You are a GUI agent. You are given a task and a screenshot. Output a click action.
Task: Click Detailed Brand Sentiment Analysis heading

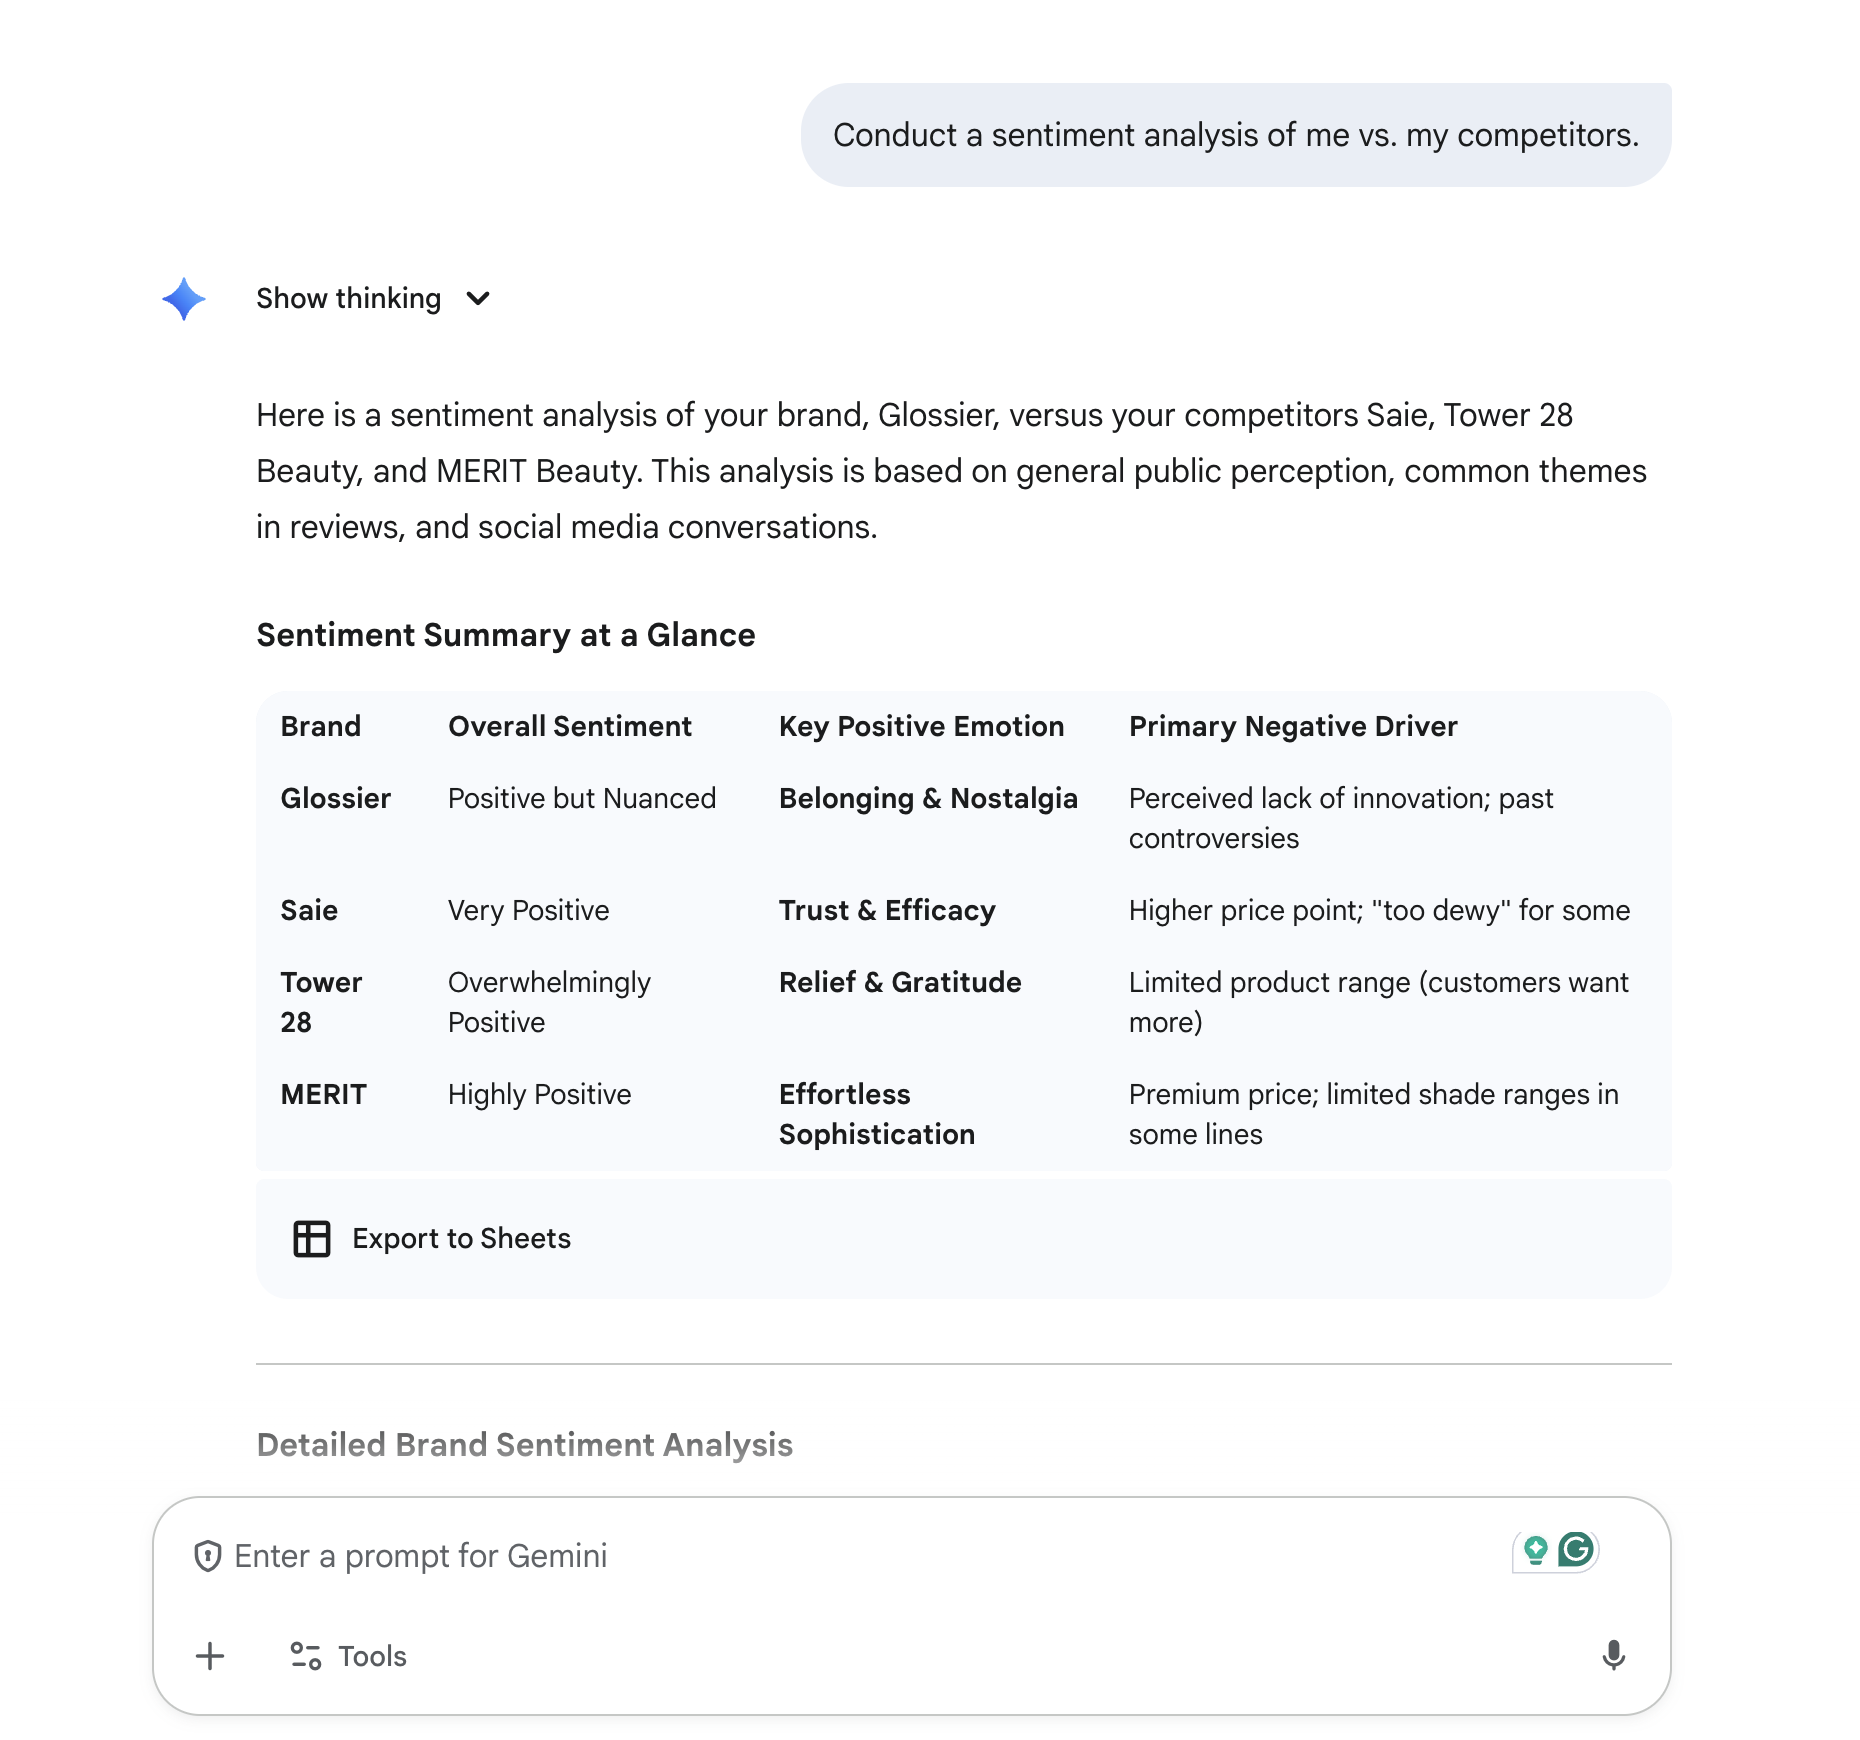pos(524,1446)
